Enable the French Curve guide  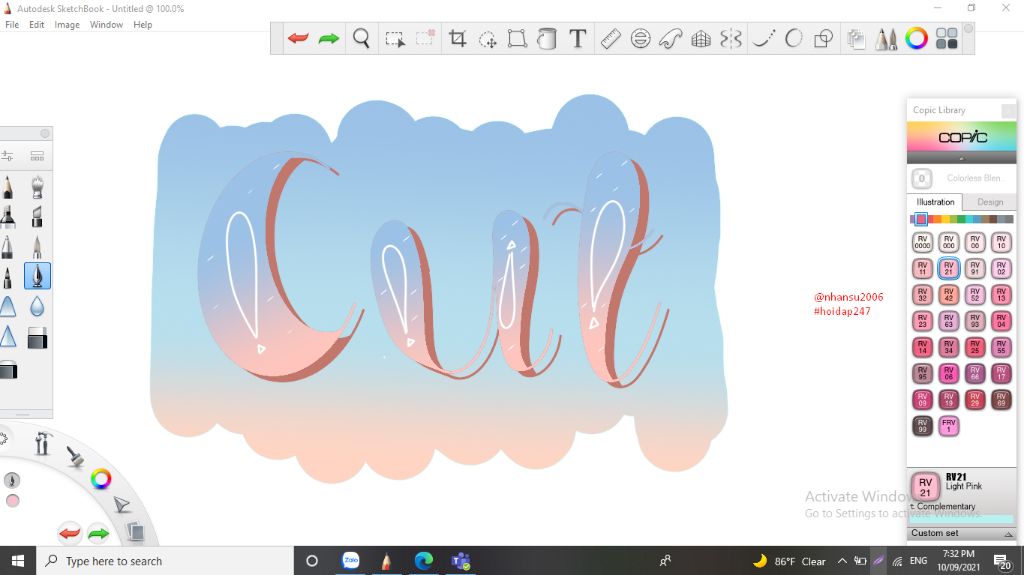click(x=671, y=39)
